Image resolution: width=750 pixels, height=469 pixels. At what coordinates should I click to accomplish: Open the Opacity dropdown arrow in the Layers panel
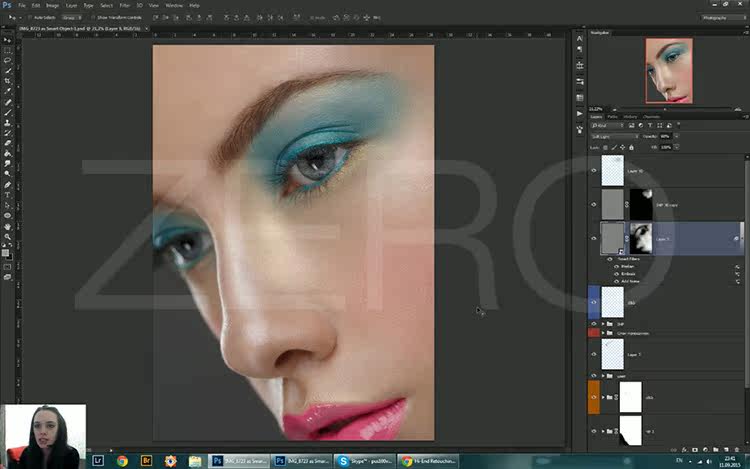pyautogui.click(x=676, y=137)
